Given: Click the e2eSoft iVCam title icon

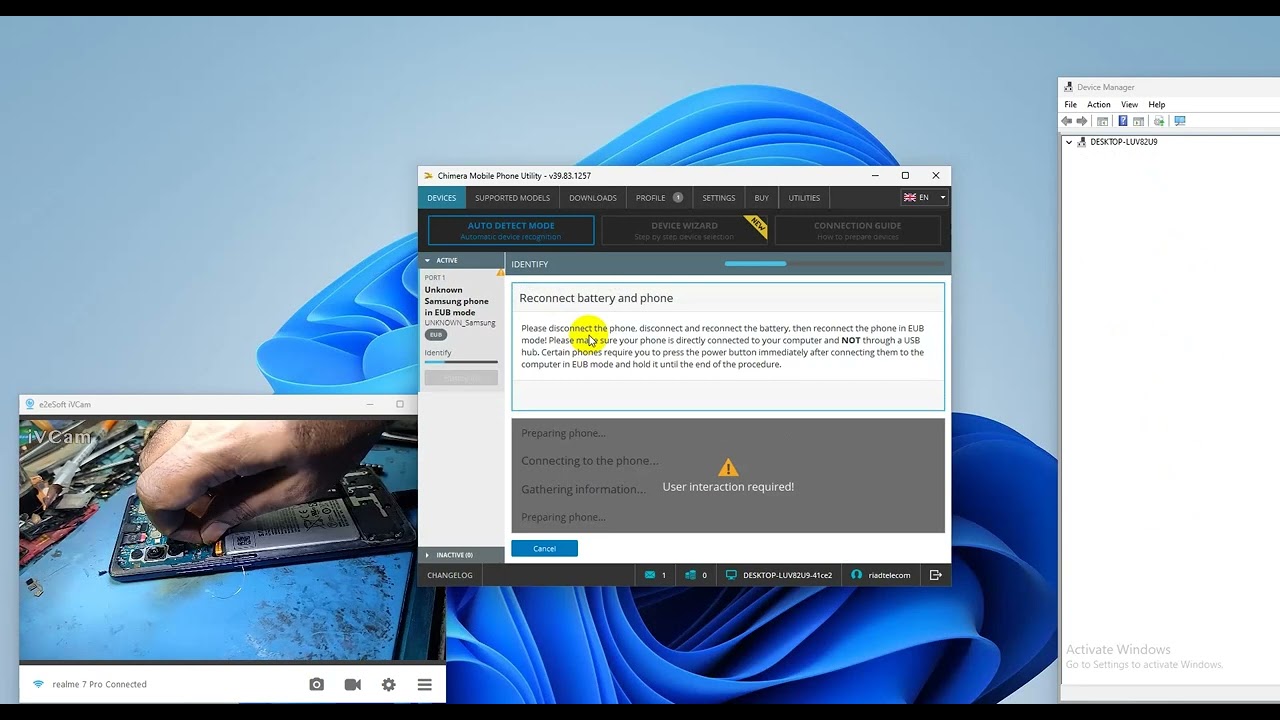Looking at the screenshot, I should tap(30, 404).
